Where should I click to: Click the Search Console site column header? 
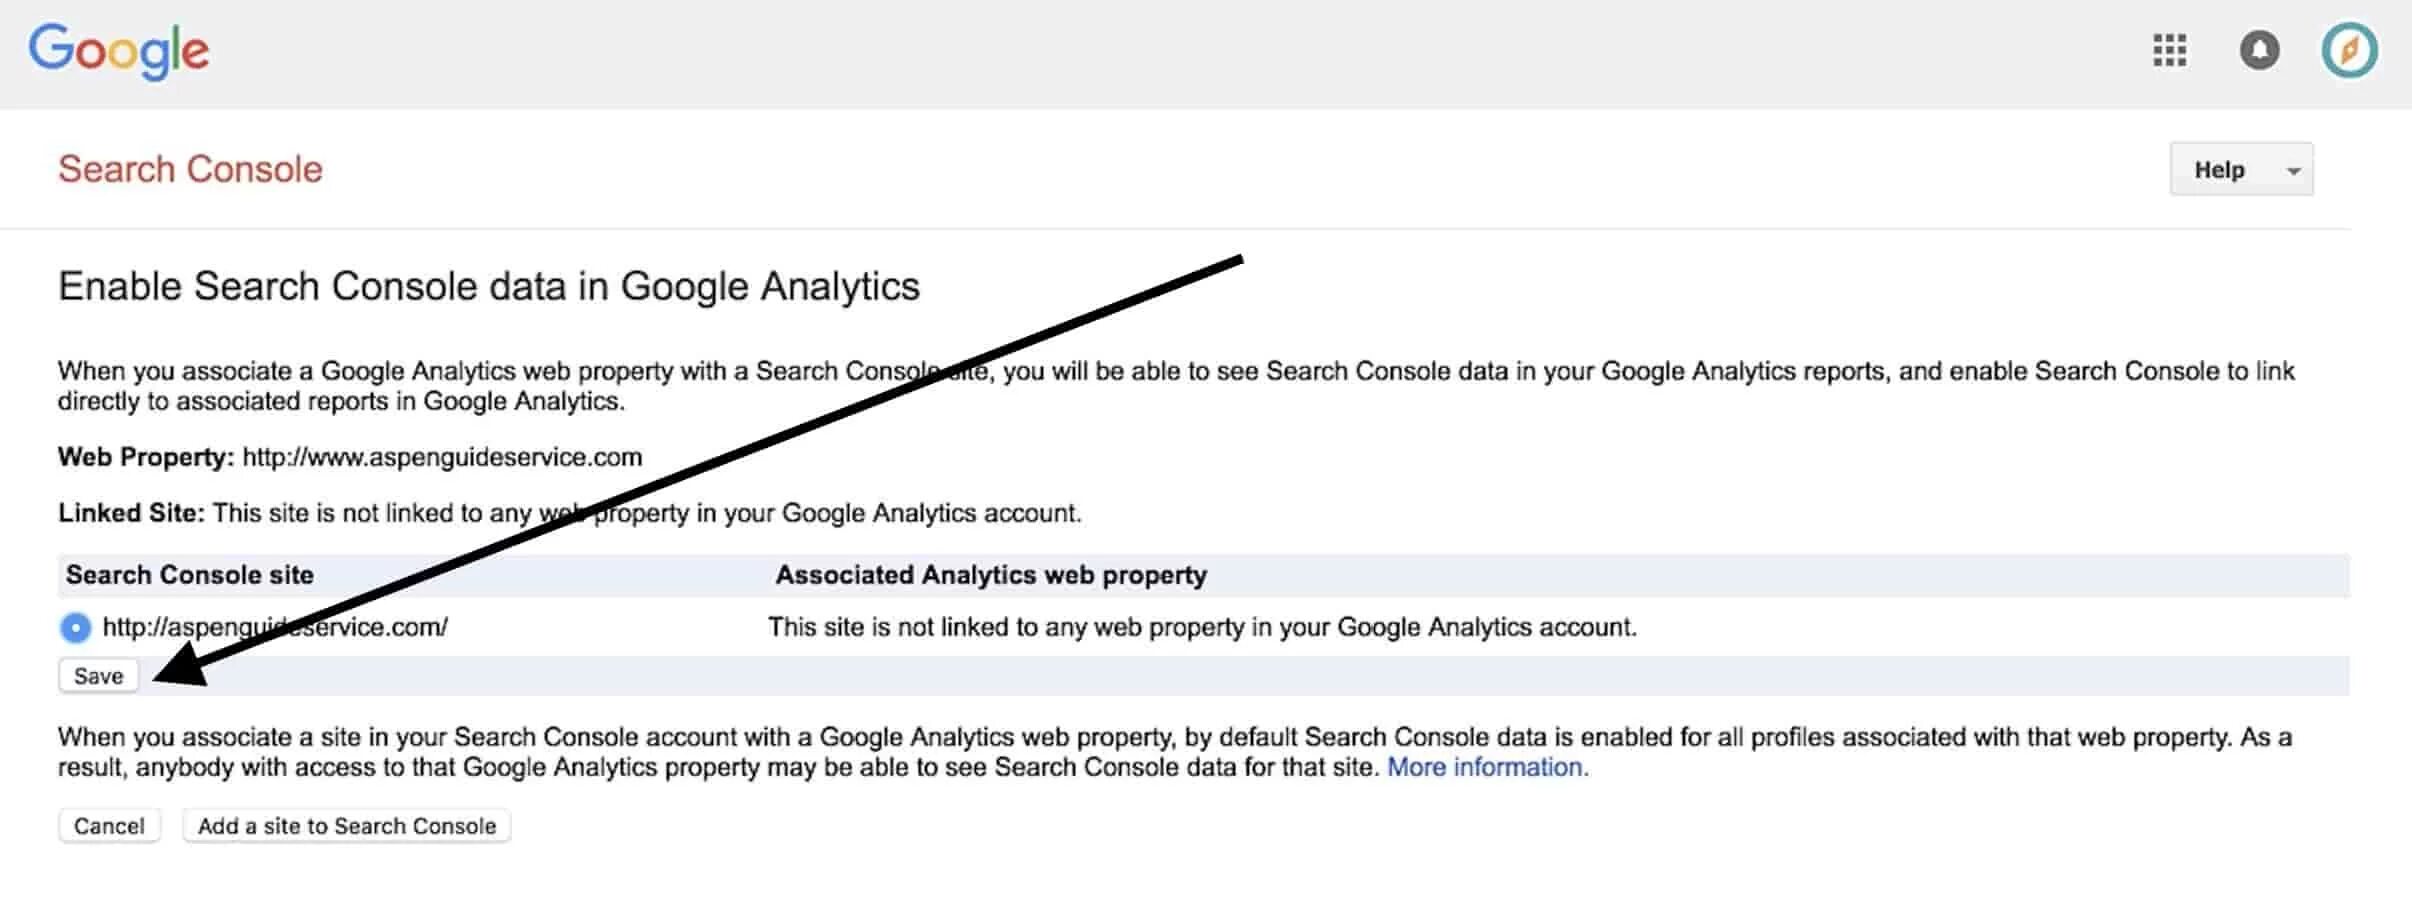(x=190, y=575)
